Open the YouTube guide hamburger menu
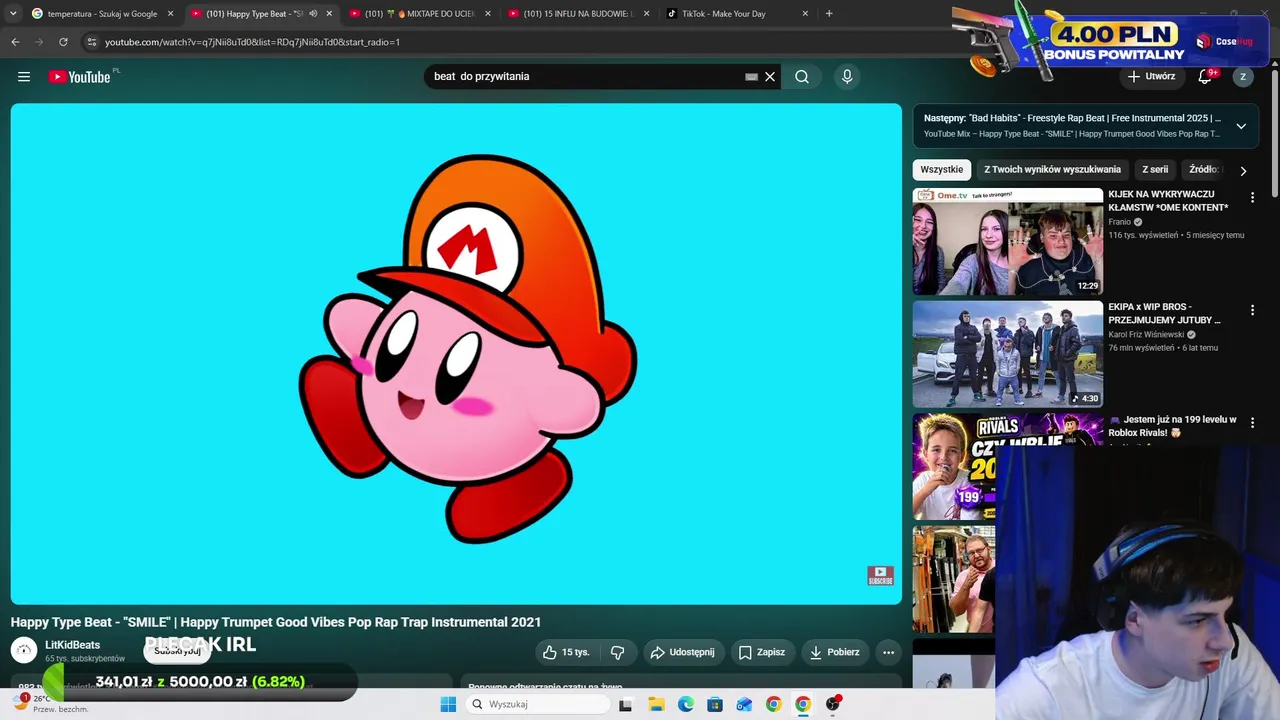The height and width of the screenshot is (720, 1280). [24, 77]
